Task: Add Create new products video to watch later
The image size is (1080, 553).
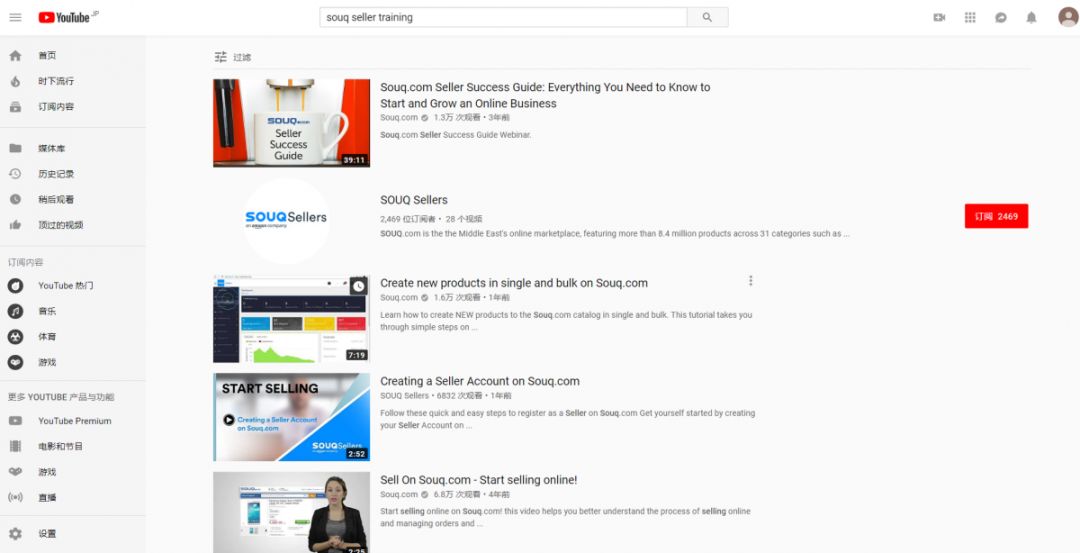Action: [x=358, y=286]
